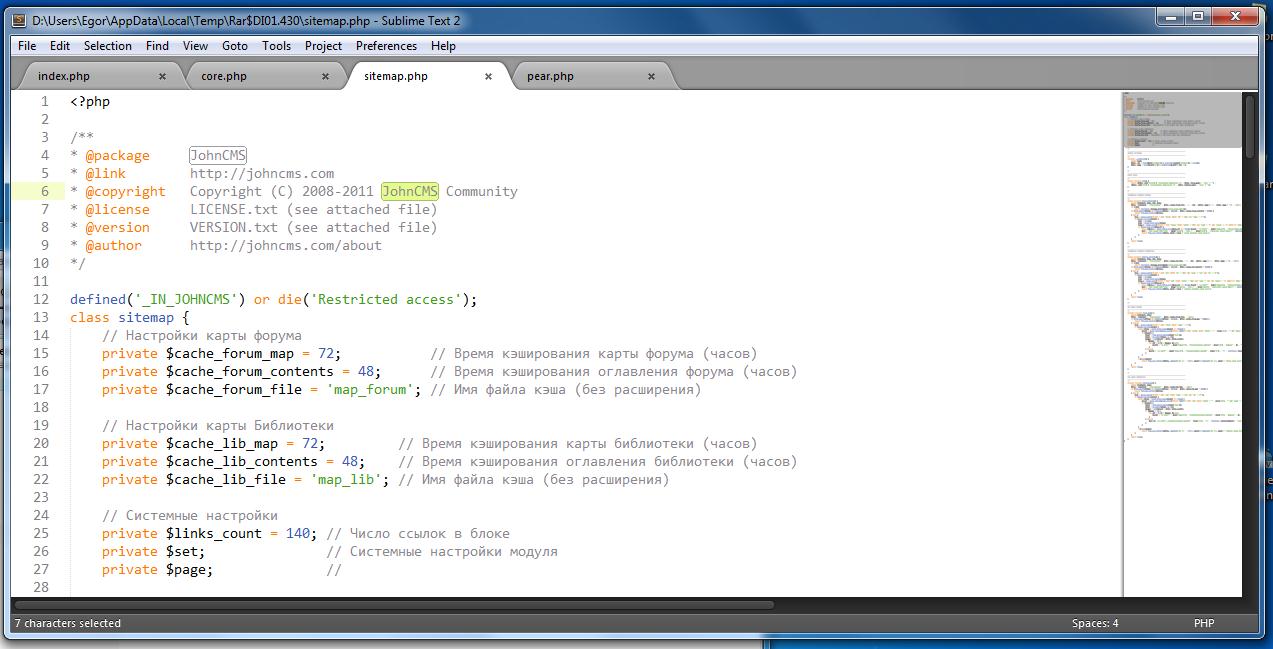Viewport: 1273px width, 649px height.
Task: Switch to the index.php tab
Action: 77,76
